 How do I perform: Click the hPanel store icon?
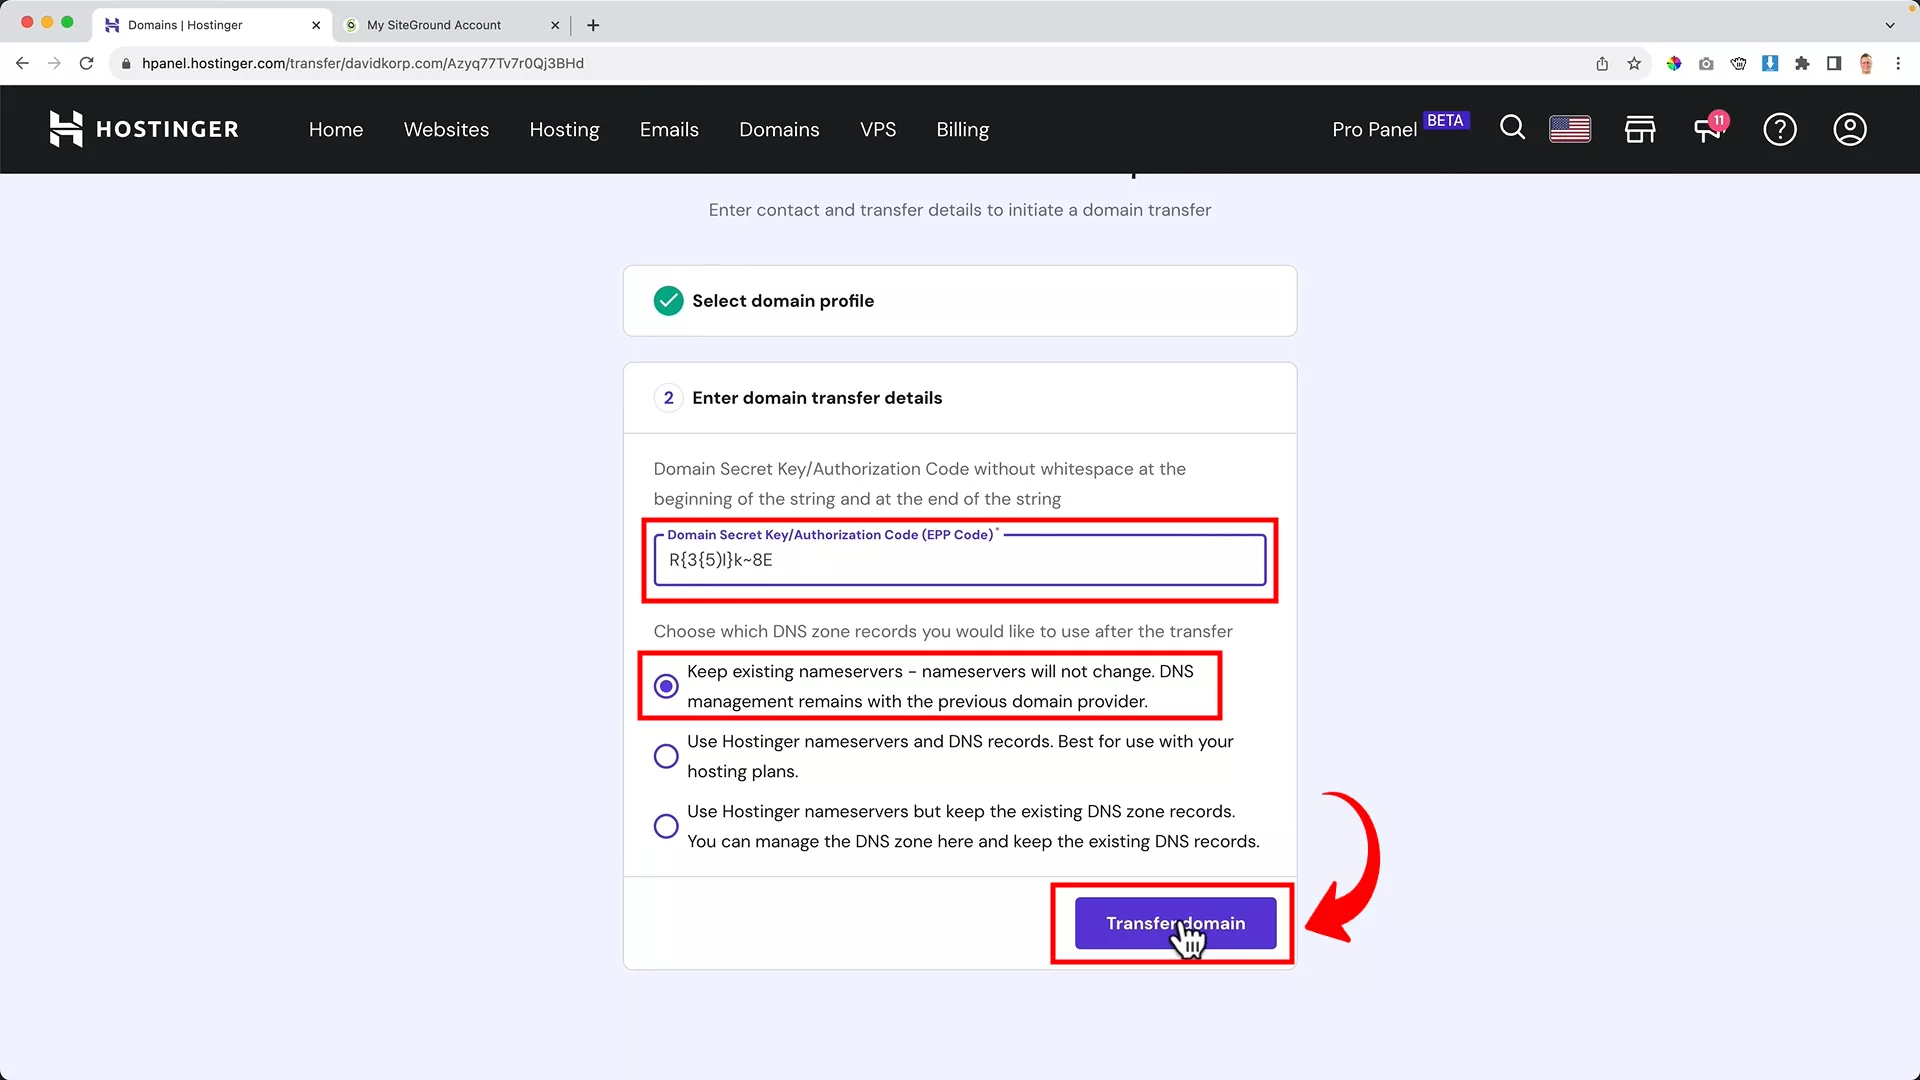[x=1640, y=129]
